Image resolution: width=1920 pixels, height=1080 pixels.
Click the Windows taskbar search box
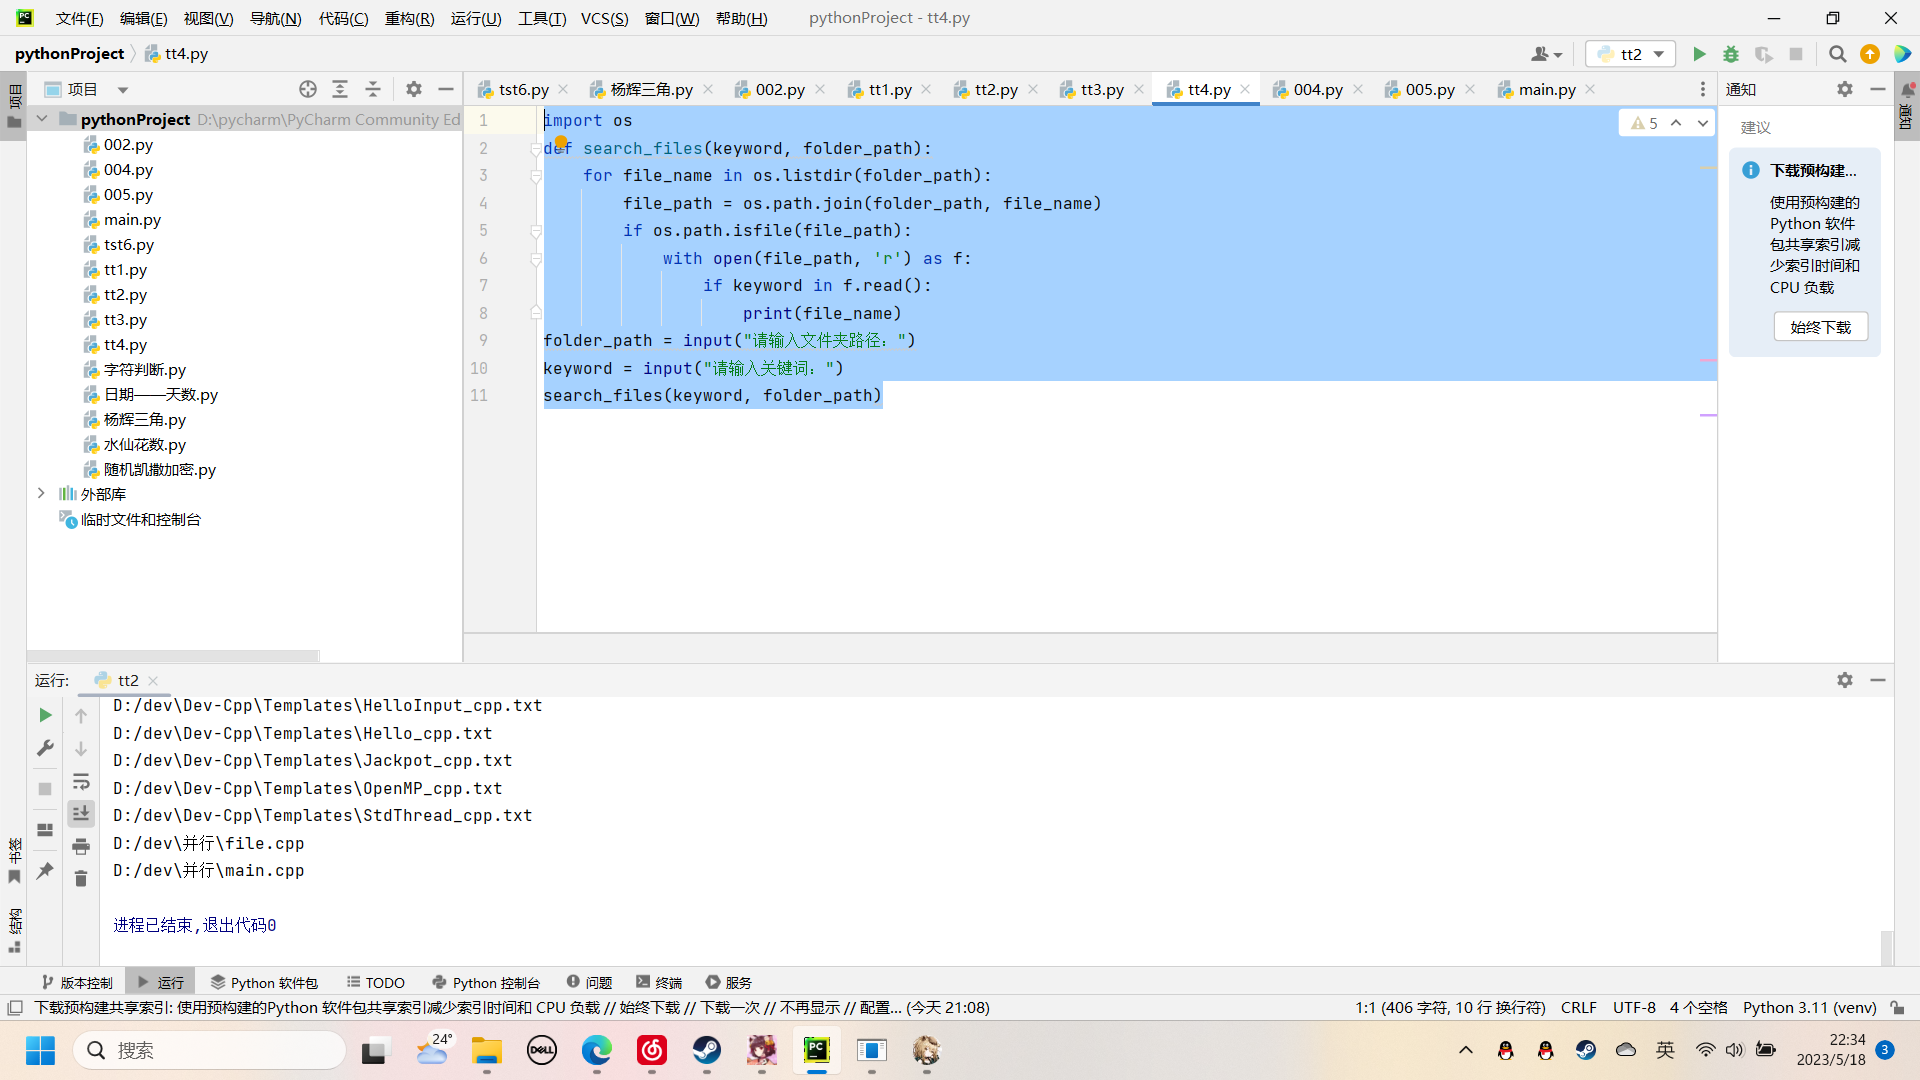[x=210, y=1050]
